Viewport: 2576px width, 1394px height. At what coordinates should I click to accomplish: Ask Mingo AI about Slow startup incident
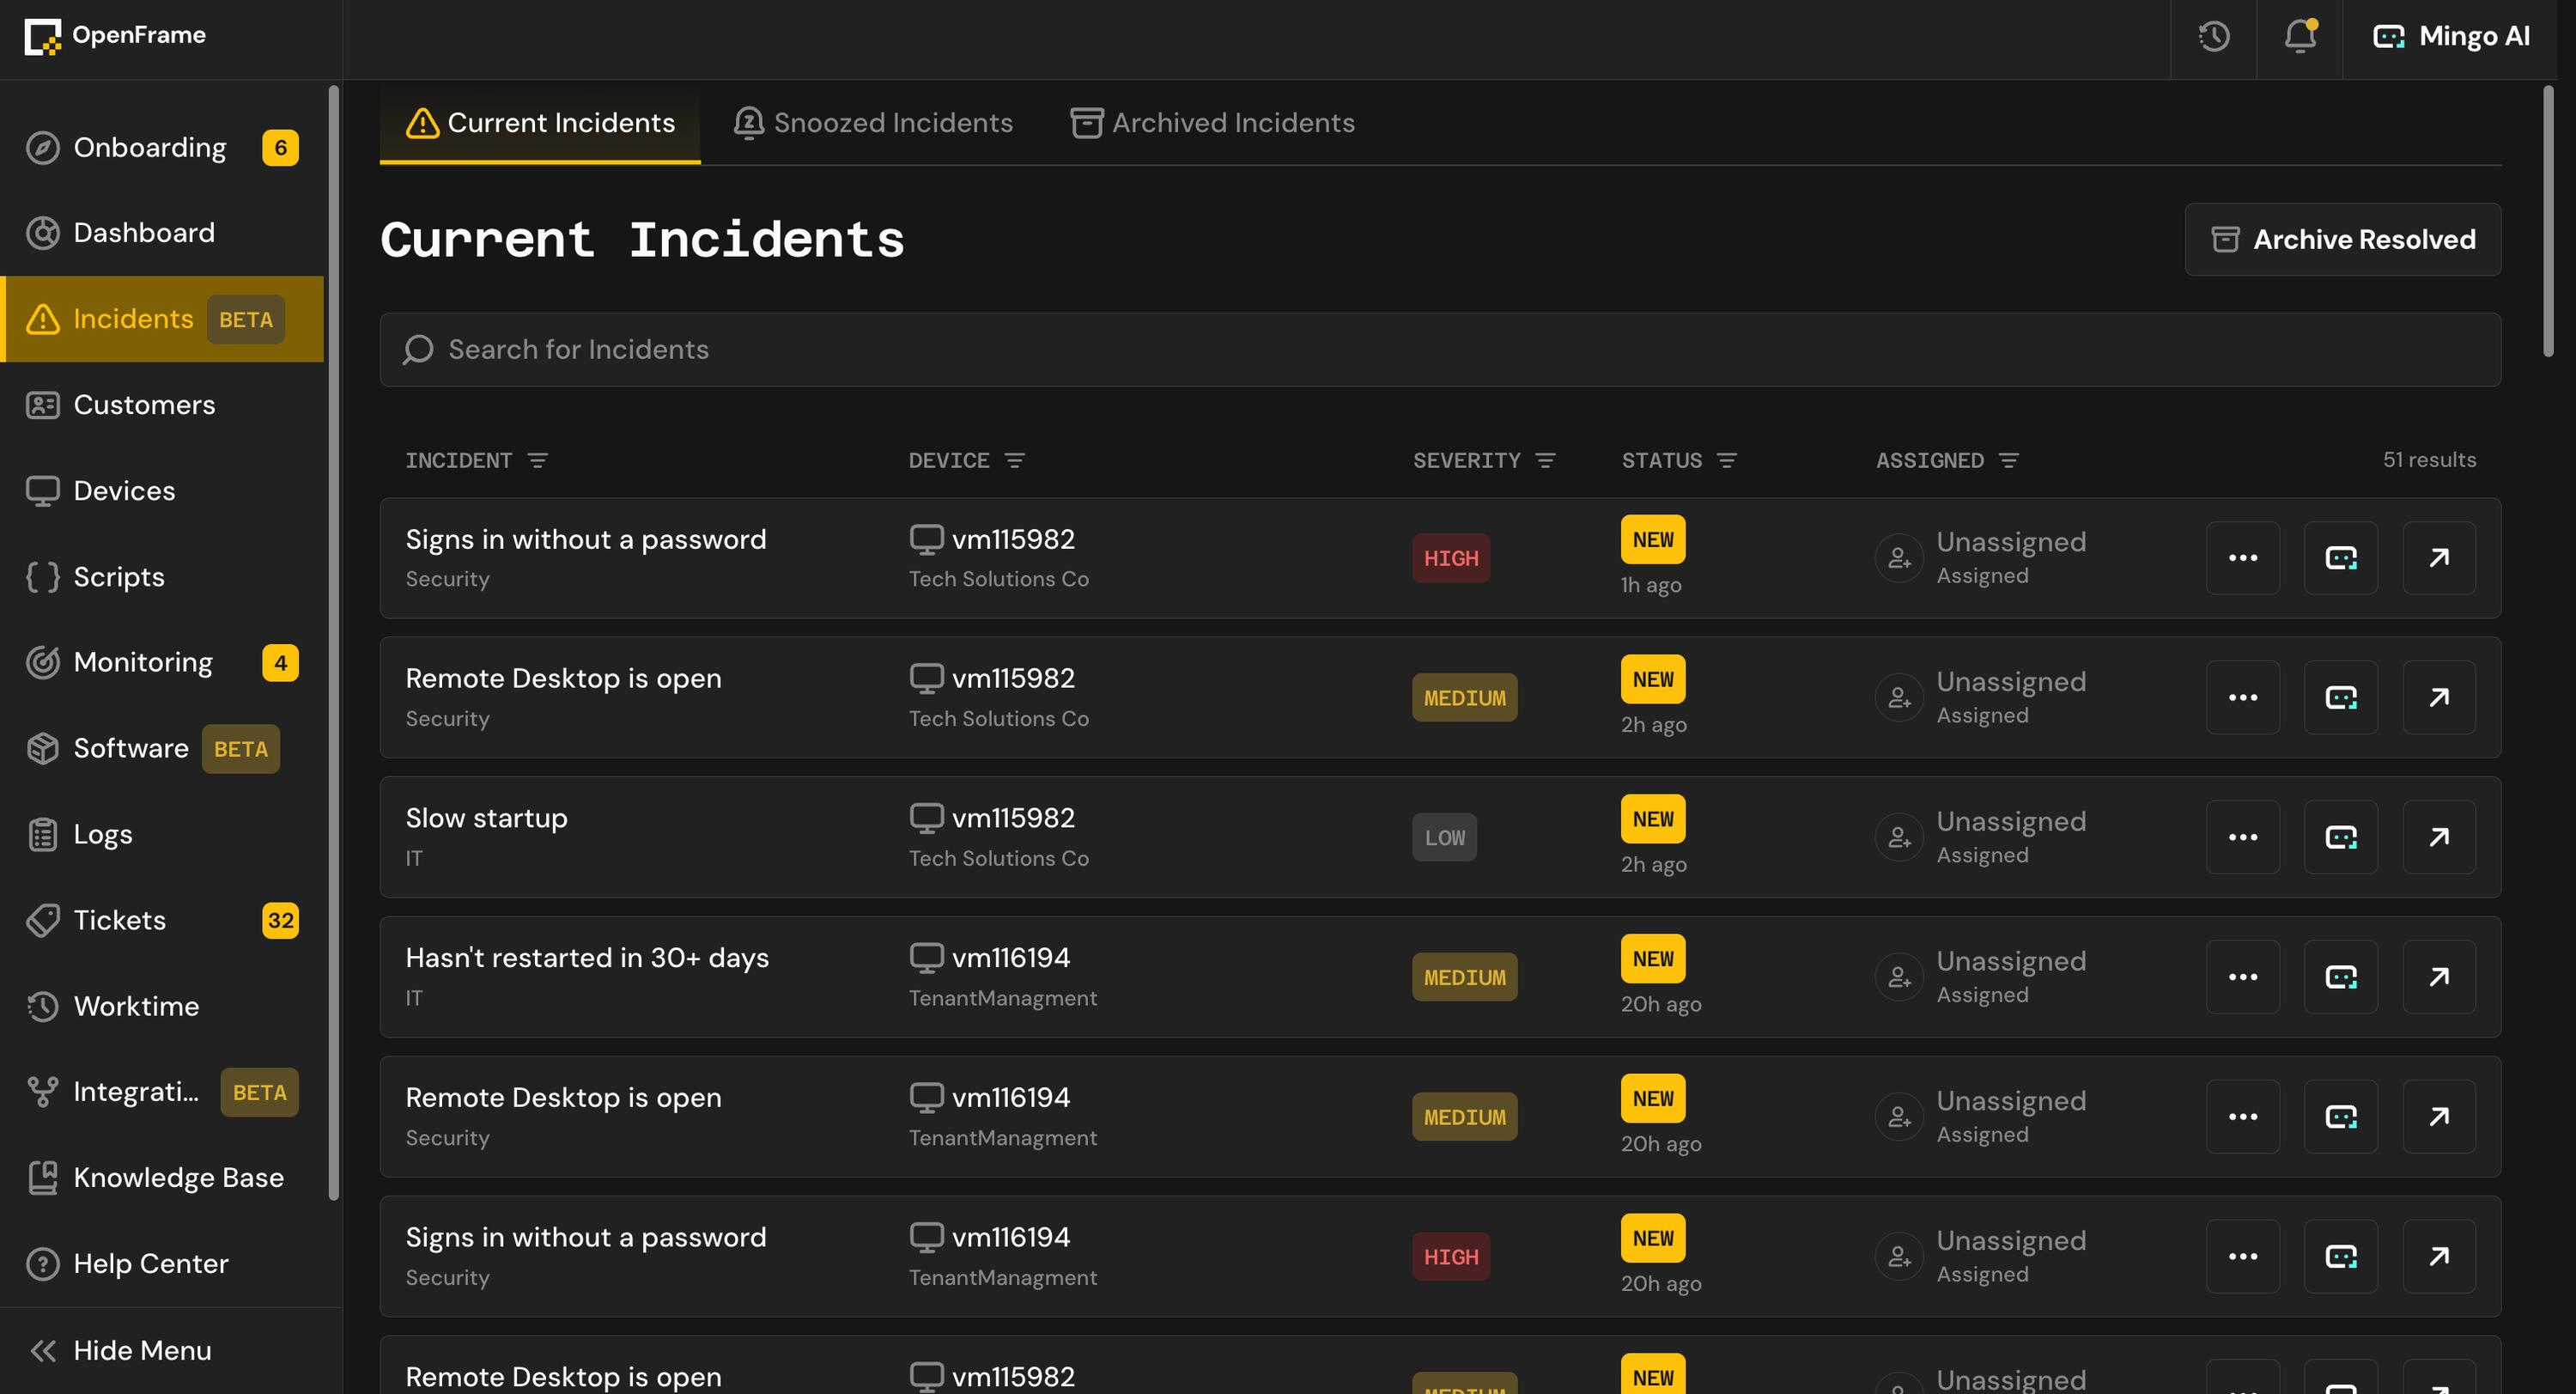[2340, 837]
